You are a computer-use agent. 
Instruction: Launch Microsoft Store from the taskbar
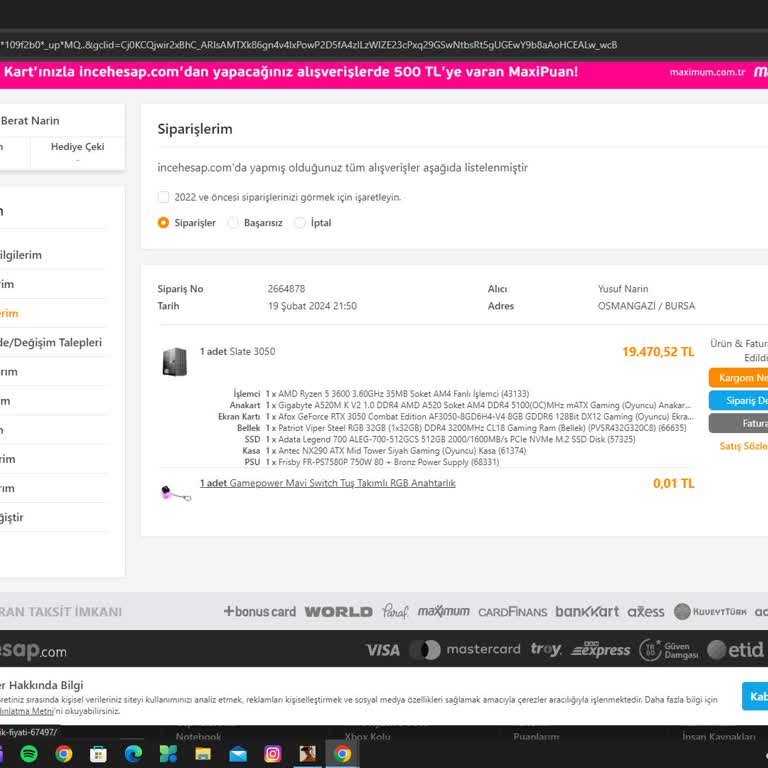(x=98, y=753)
